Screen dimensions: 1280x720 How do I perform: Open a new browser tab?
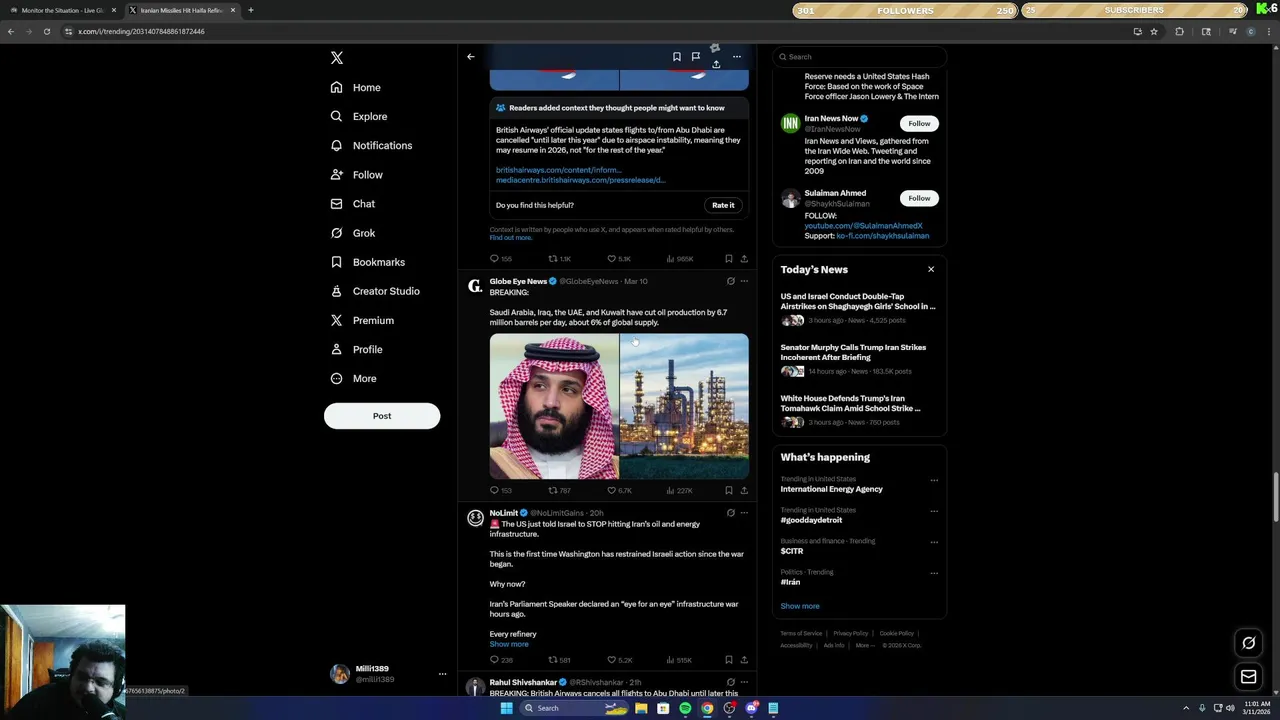(x=250, y=10)
